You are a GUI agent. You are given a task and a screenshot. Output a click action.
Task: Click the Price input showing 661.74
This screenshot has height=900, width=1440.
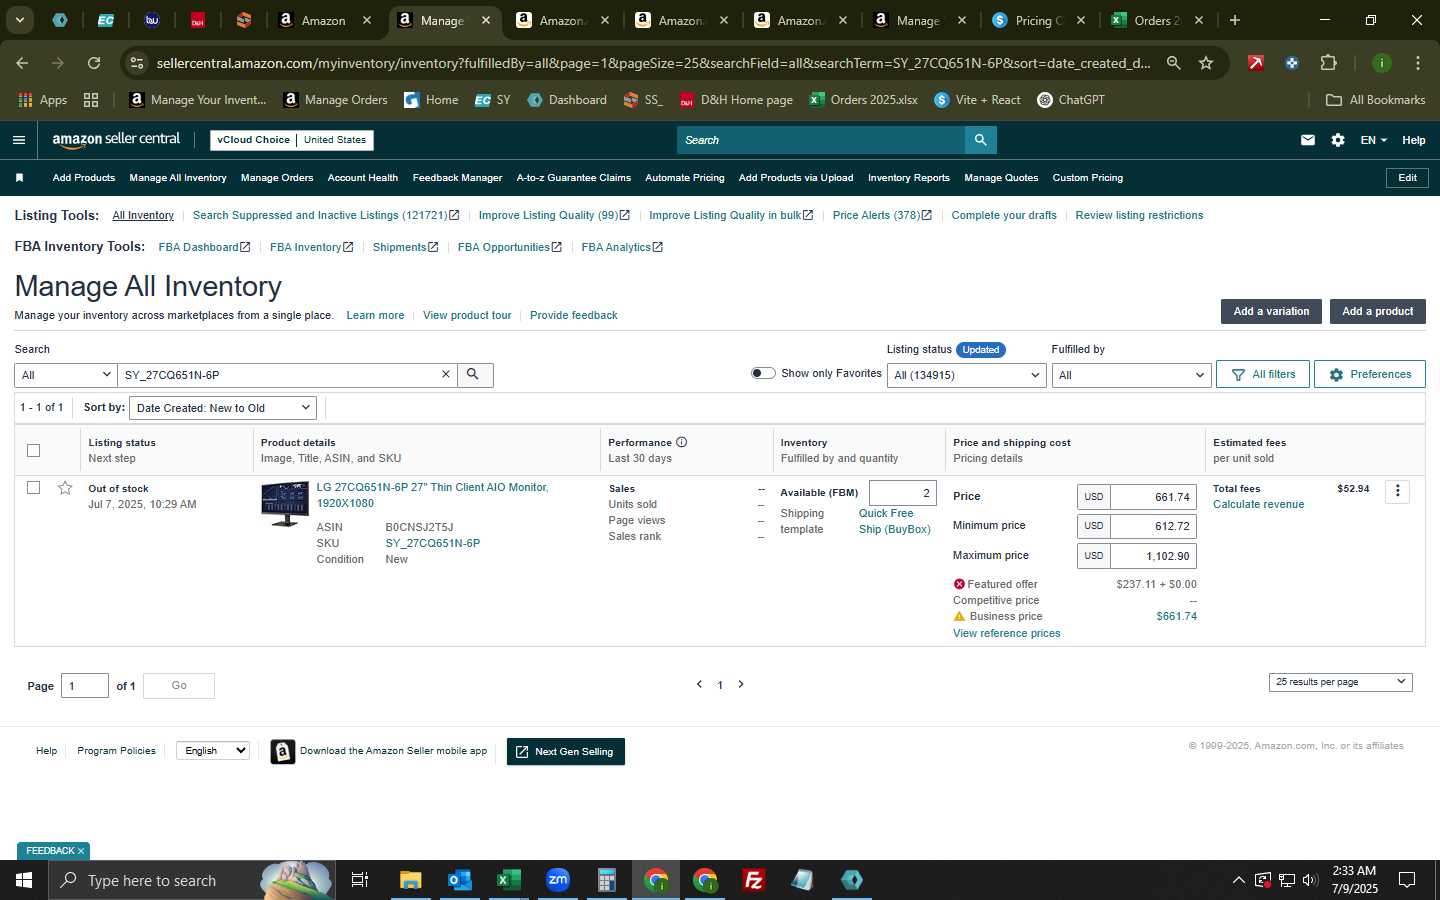(1153, 497)
